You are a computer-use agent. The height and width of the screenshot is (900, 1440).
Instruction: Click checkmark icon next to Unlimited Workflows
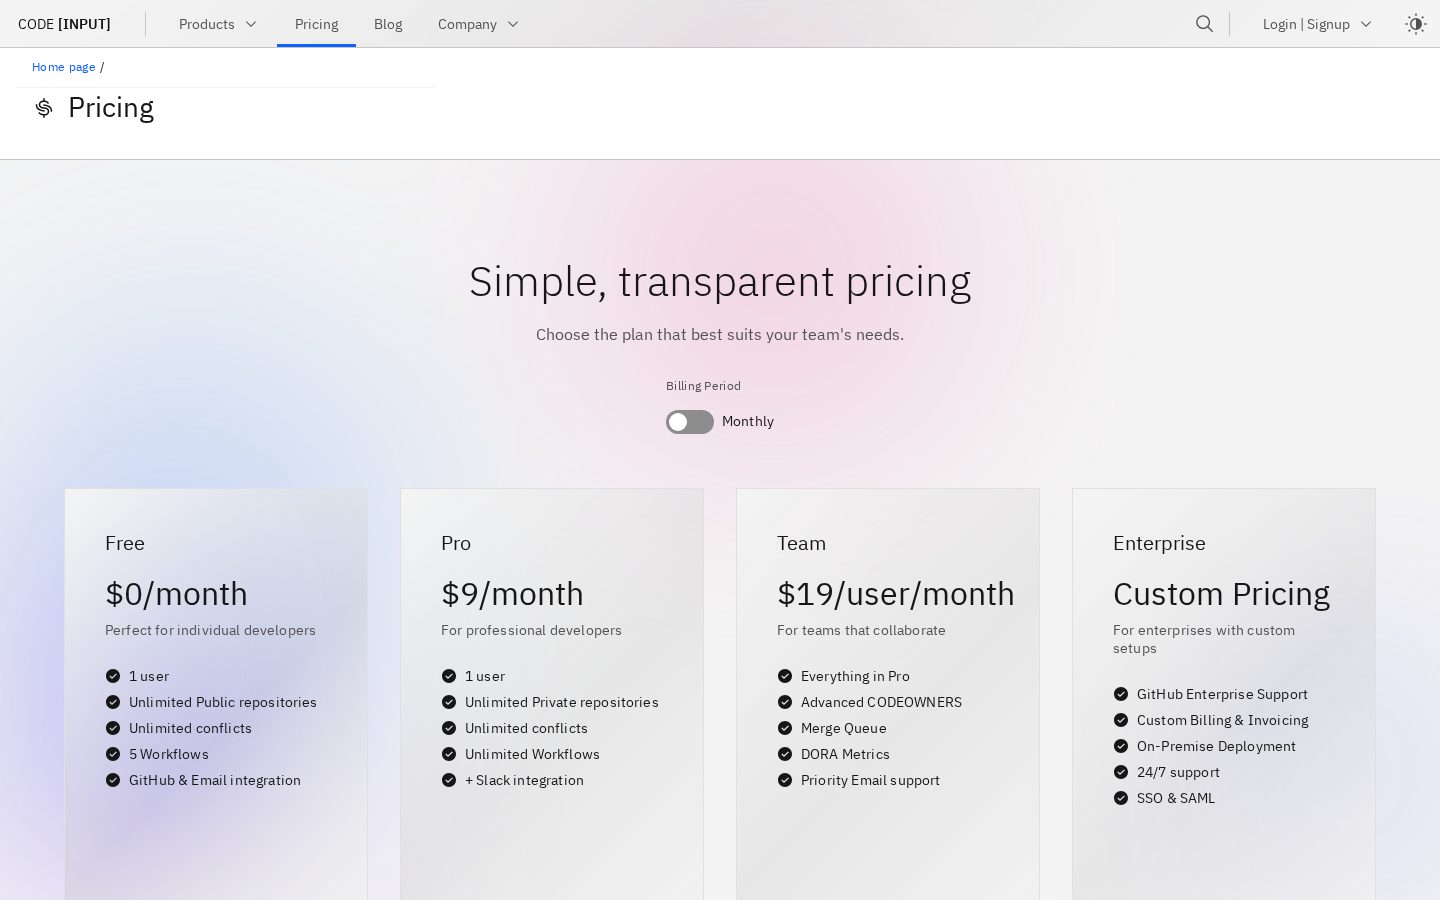[x=449, y=754]
